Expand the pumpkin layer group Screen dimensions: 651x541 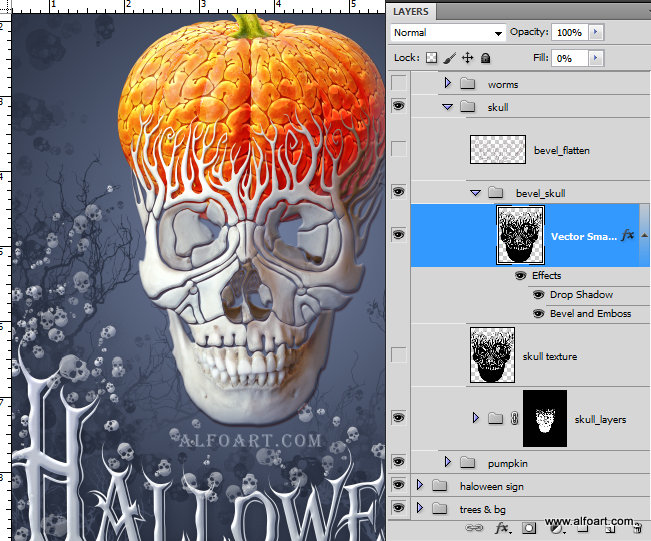447,463
